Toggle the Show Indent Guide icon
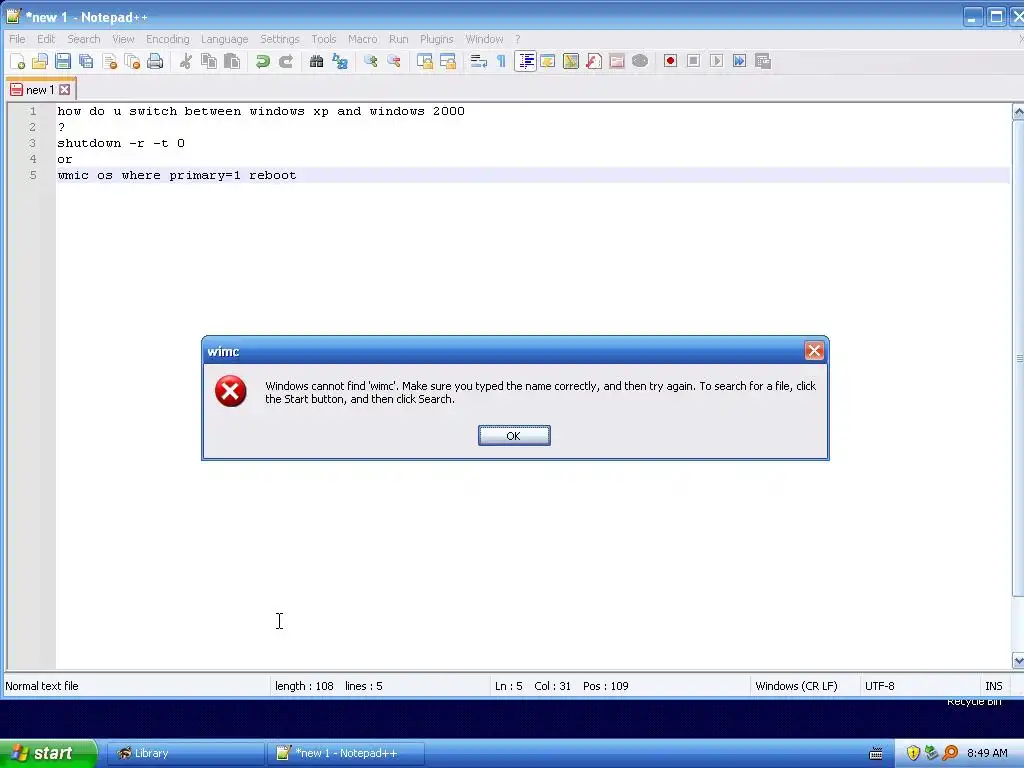Image resolution: width=1024 pixels, height=768 pixels. tap(525, 61)
